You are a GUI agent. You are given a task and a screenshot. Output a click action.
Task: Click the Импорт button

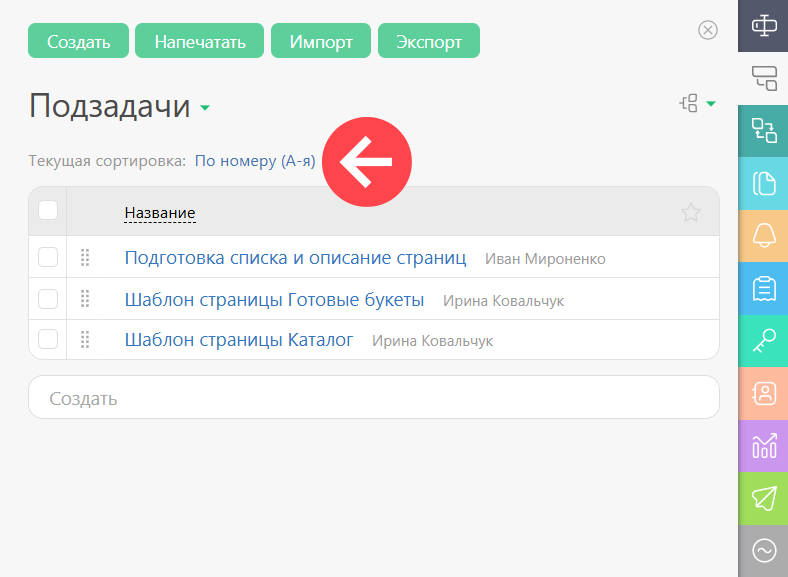pyautogui.click(x=321, y=41)
